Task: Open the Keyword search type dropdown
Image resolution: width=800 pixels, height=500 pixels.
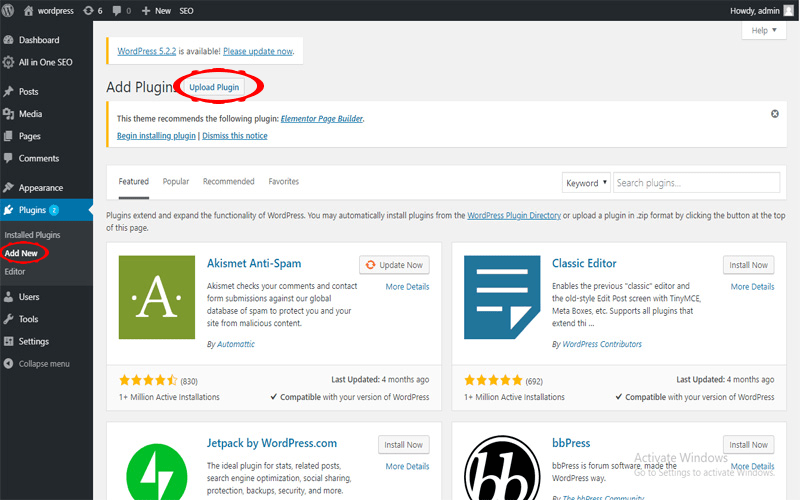Action: 586,183
